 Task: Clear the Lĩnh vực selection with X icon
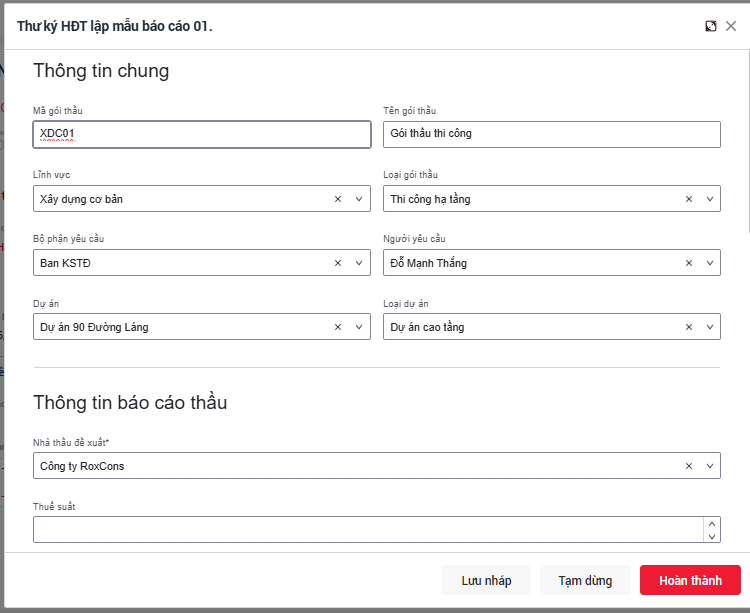pyautogui.click(x=338, y=199)
